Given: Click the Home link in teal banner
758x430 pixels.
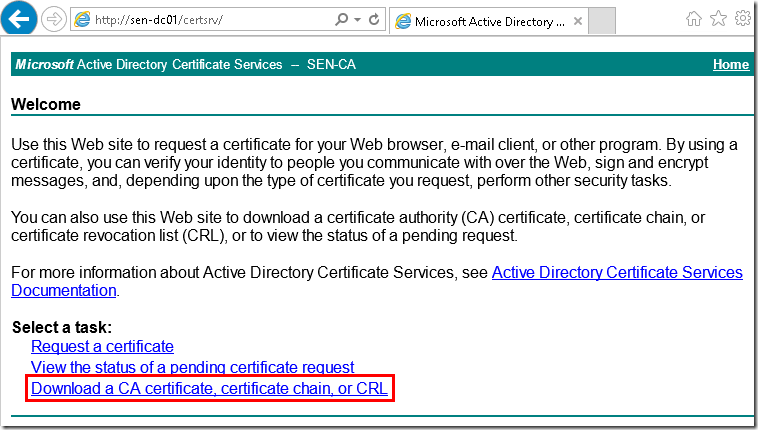Looking at the screenshot, I should pos(731,64).
